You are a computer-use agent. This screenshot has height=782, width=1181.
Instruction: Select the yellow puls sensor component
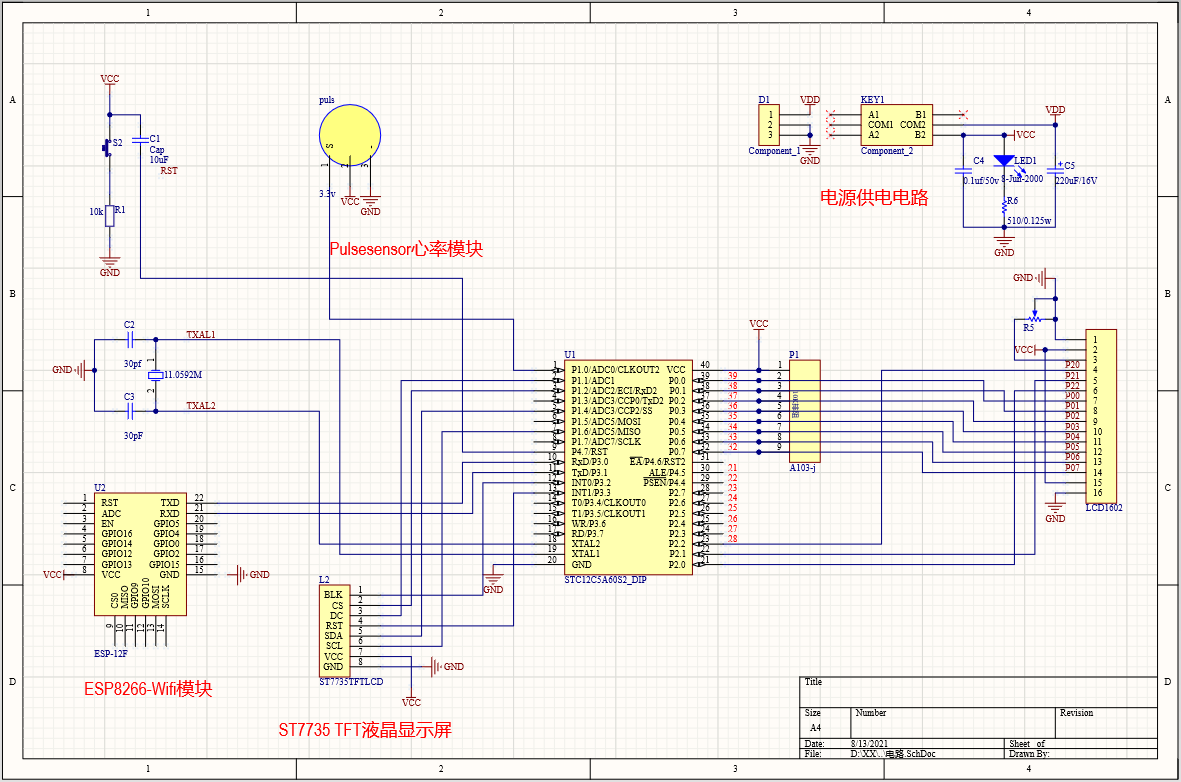coord(349,136)
